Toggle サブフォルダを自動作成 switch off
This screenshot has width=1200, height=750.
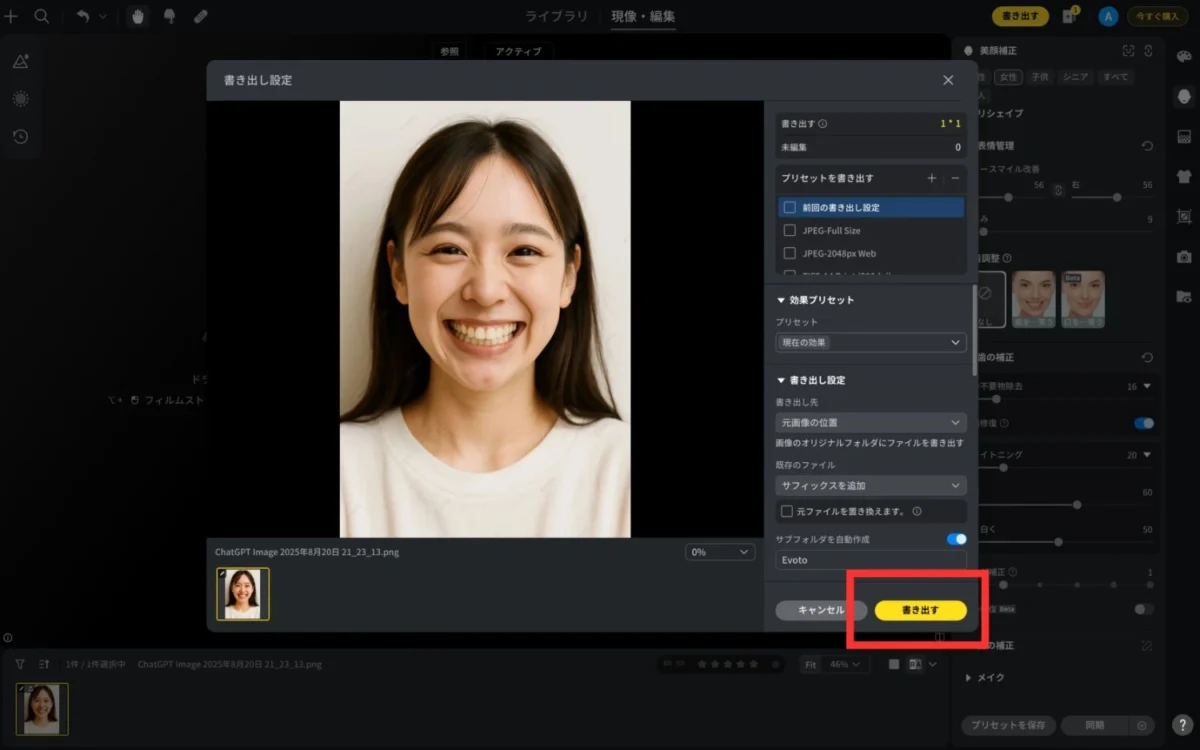(x=956, y=539)
